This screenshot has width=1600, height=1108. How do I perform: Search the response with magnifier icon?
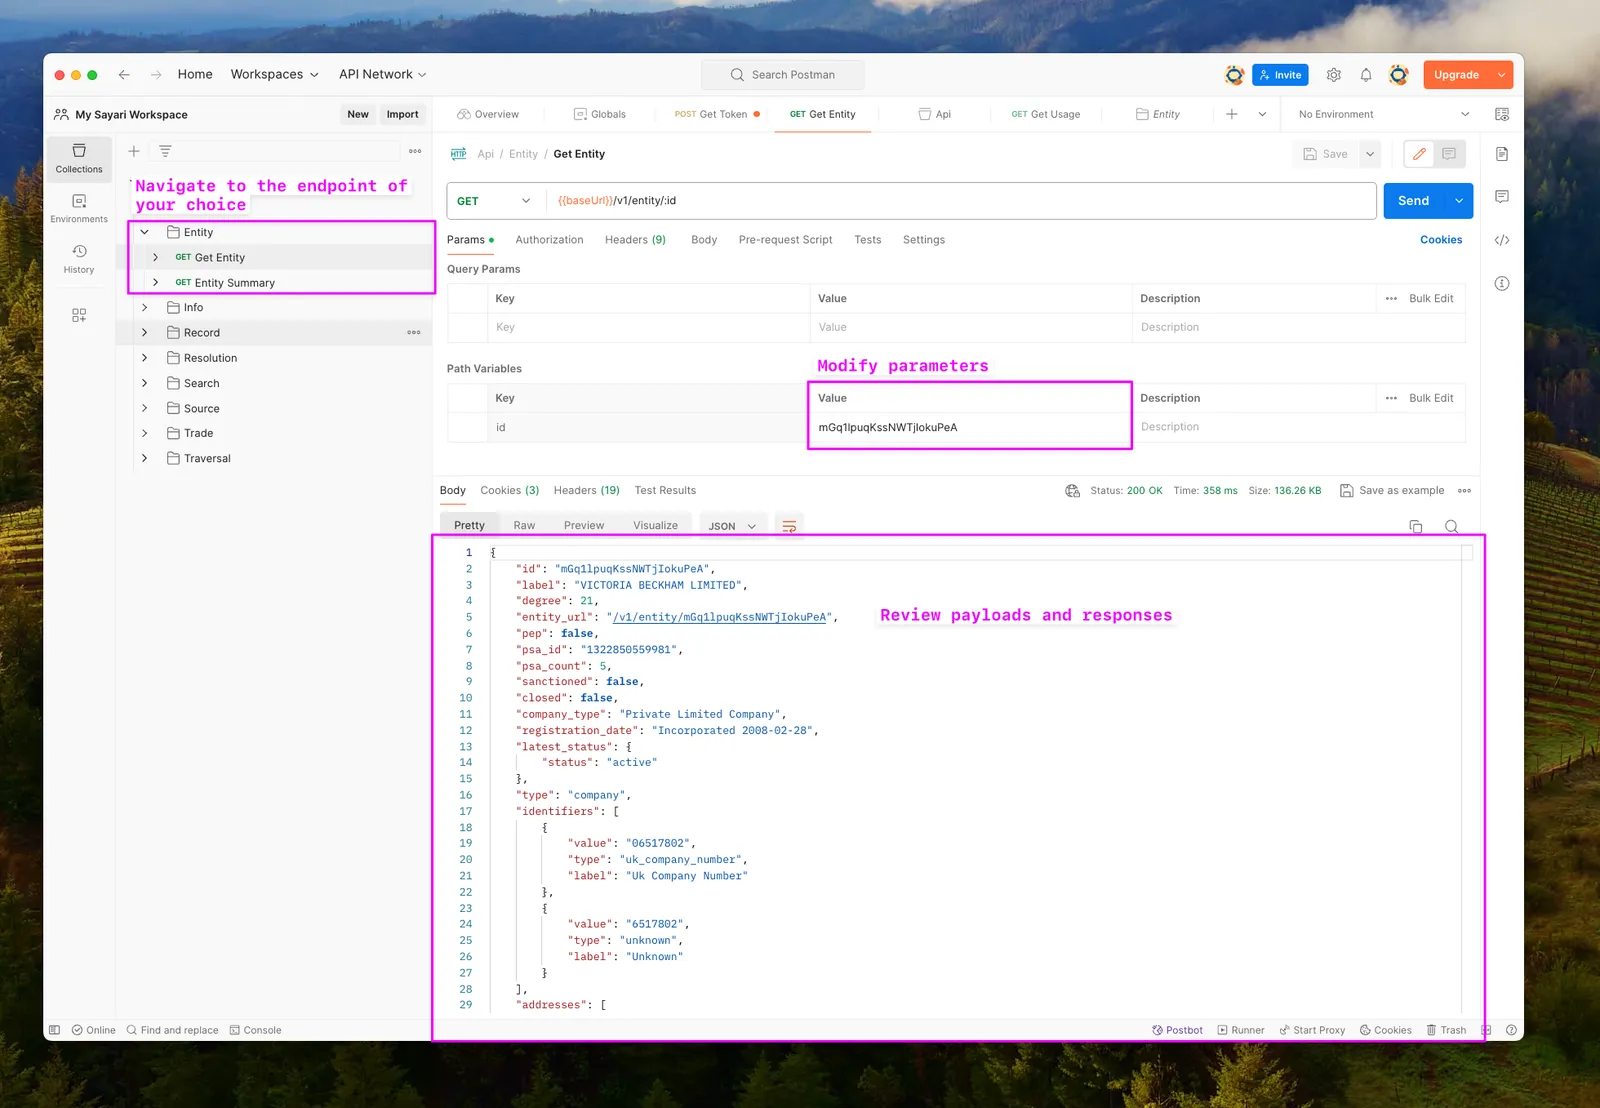point(1451,526)
